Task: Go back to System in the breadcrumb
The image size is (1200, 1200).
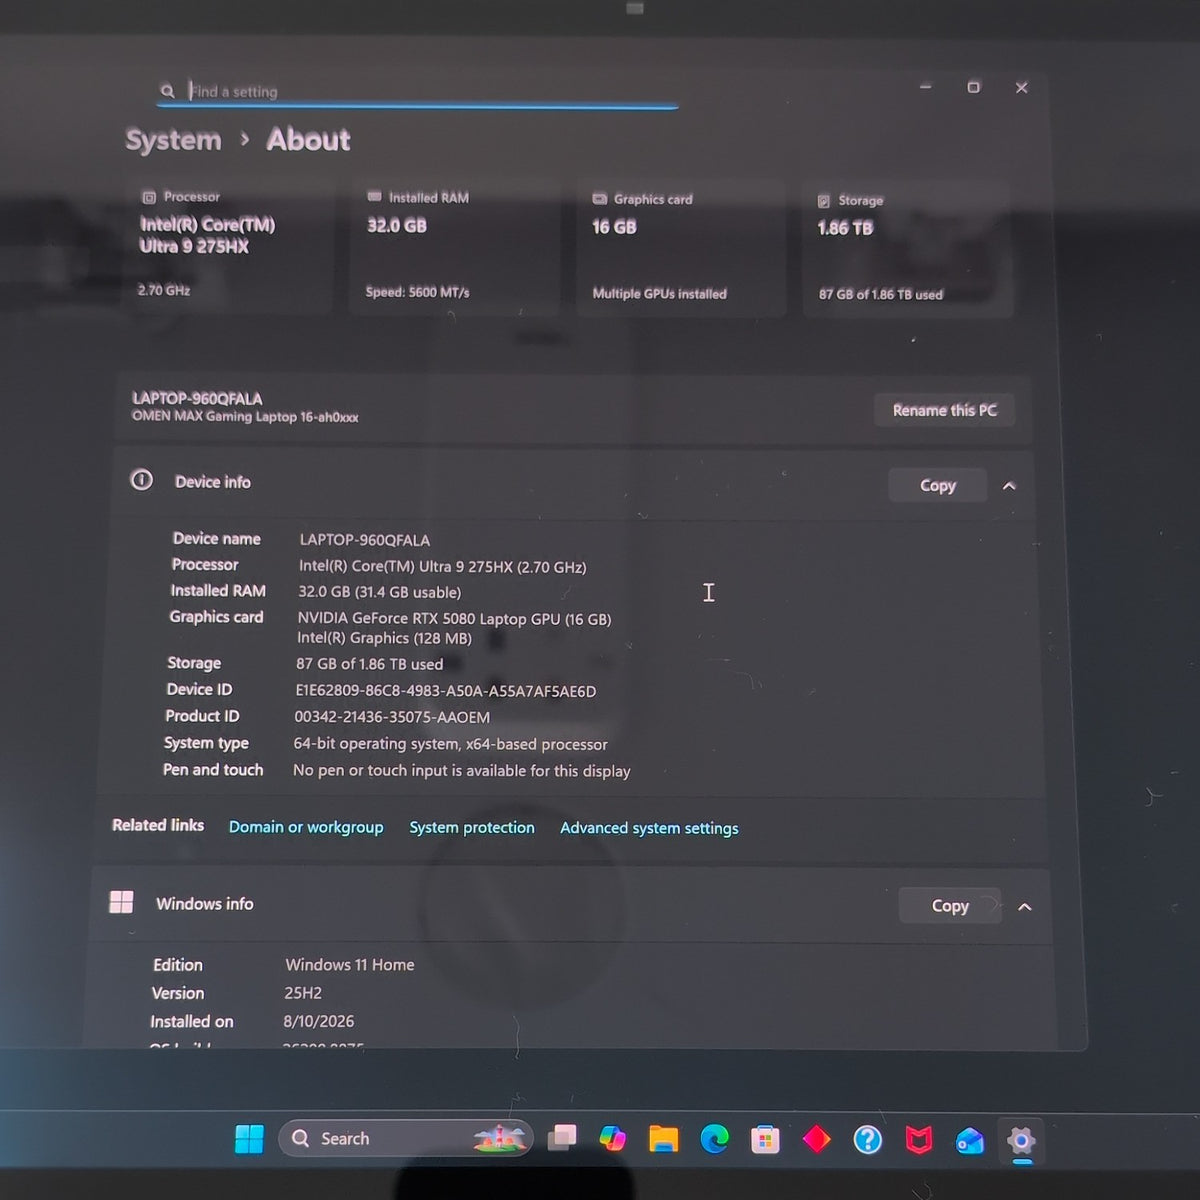Action: click(173, 140)
